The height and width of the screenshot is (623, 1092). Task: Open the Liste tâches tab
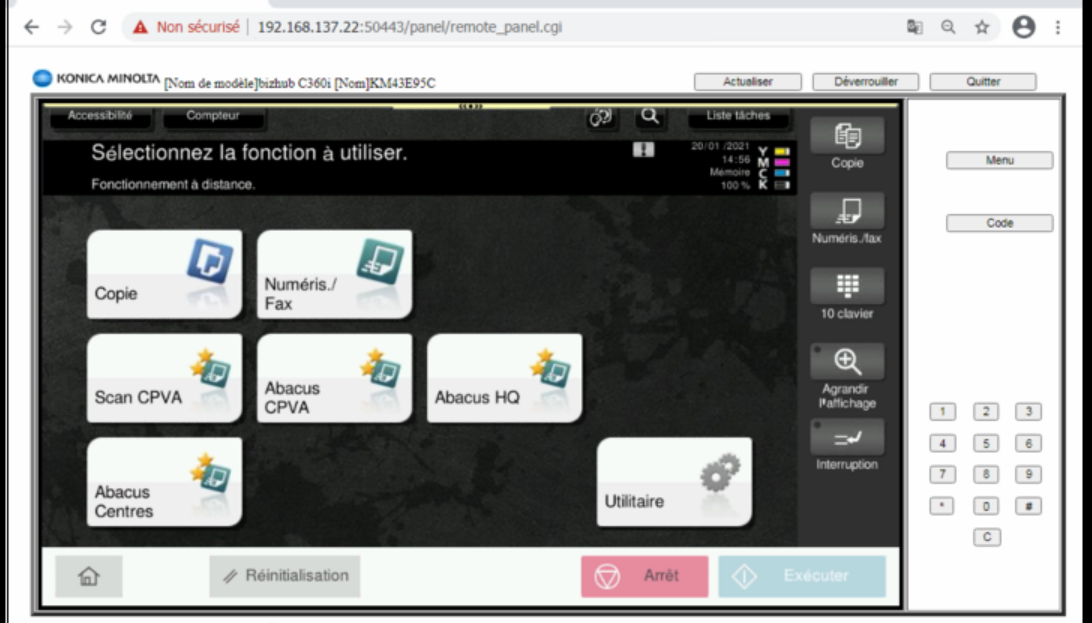[x=738, y=116]
